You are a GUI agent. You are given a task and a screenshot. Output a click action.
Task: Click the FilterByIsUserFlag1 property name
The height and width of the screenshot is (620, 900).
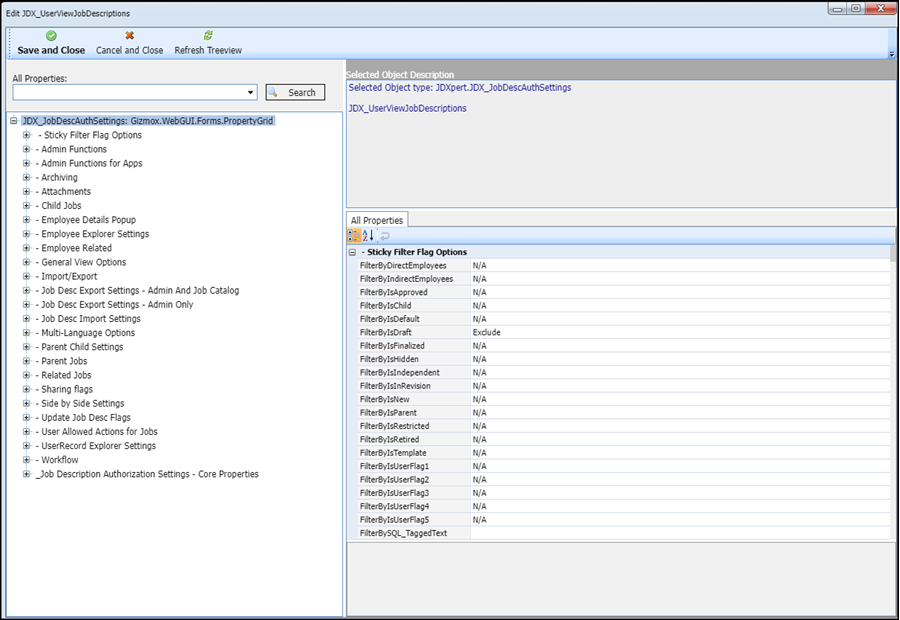coord(394,466)
